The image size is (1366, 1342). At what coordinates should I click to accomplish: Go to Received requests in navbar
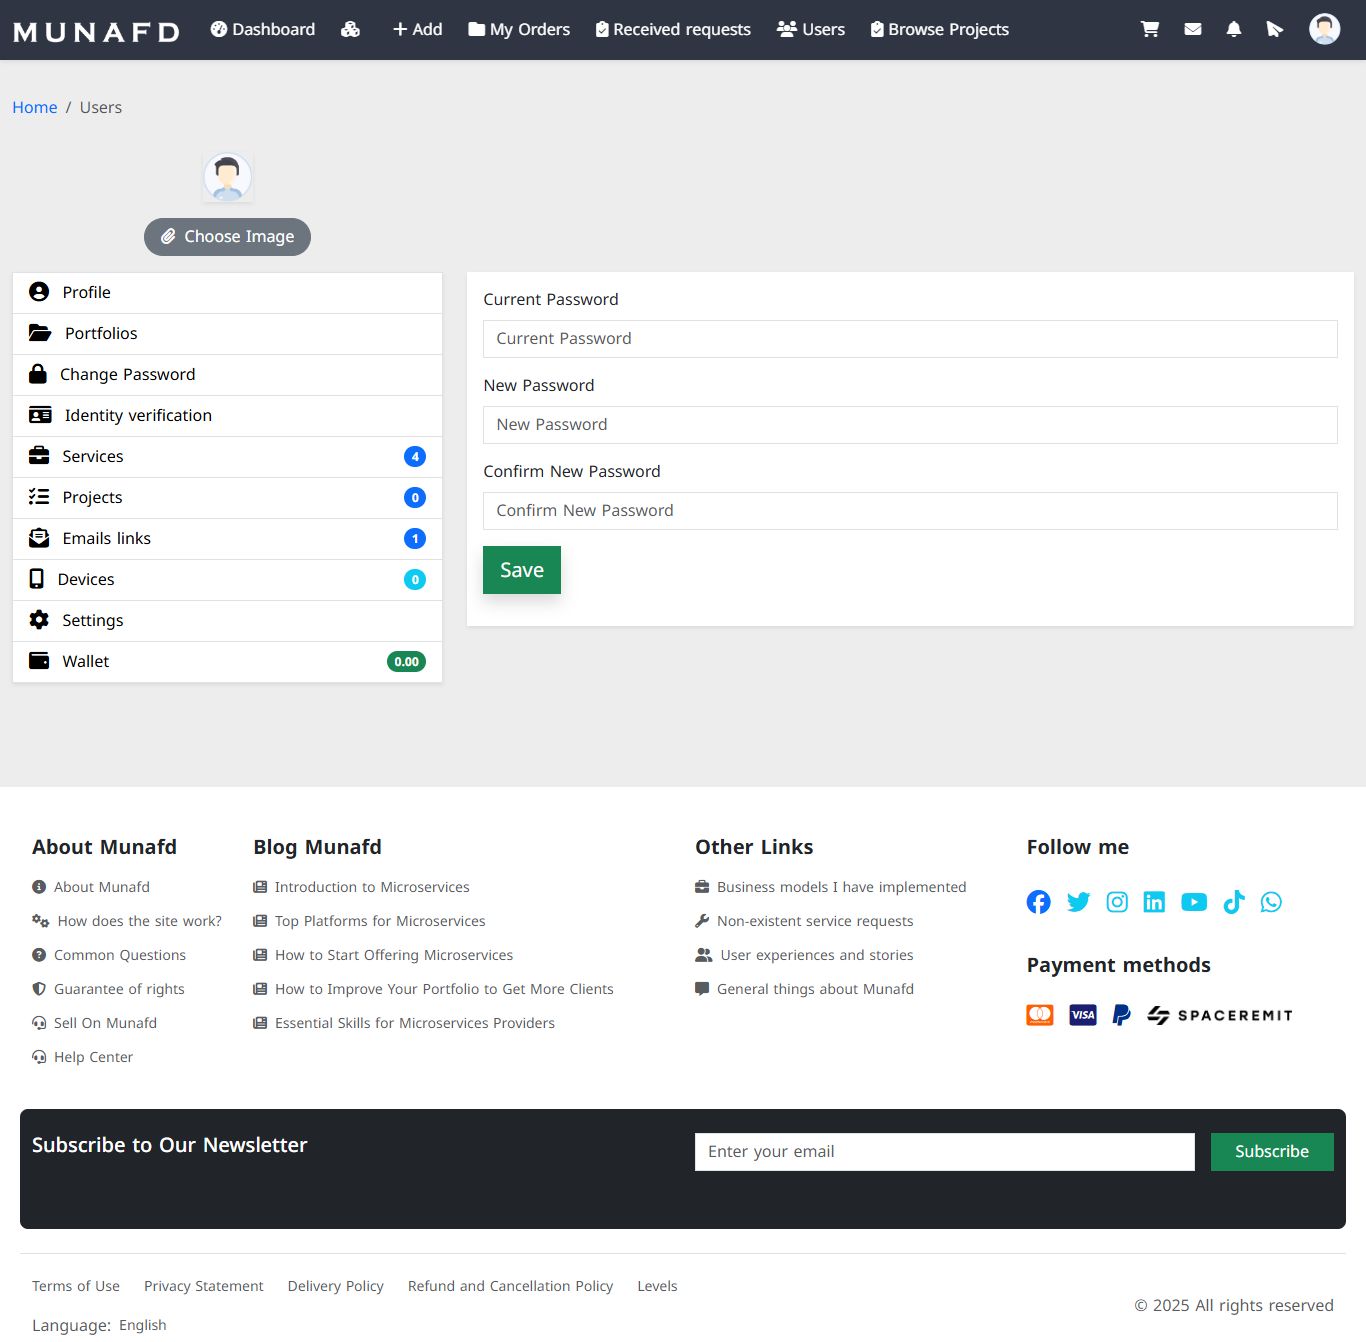[x=673, y=29]
